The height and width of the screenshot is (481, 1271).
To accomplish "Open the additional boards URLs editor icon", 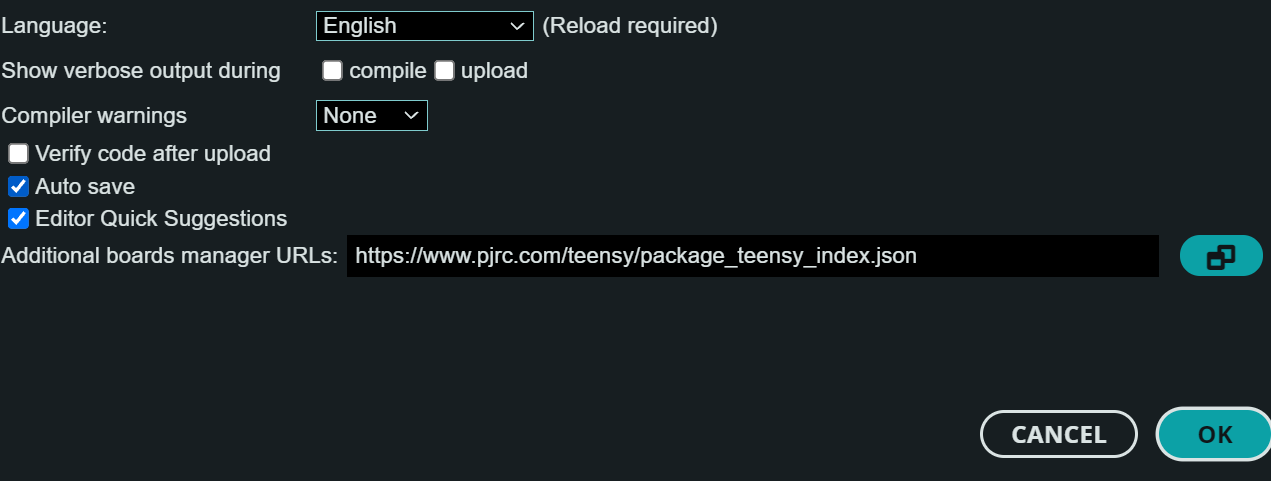I will pyautogui.click(x=1221, y=257).
